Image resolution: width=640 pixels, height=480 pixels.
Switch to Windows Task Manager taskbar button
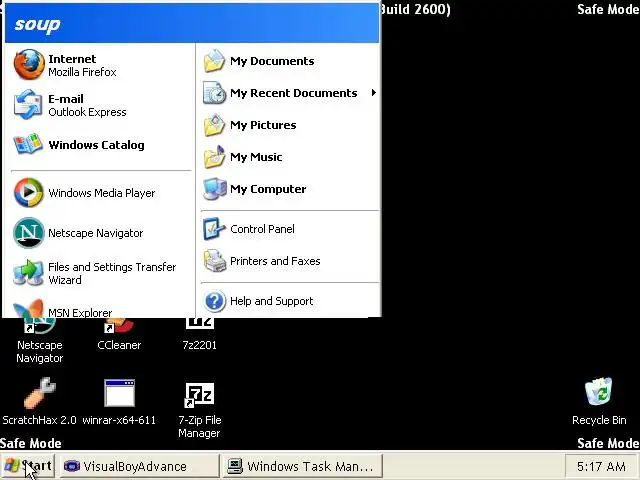[302, 466]
